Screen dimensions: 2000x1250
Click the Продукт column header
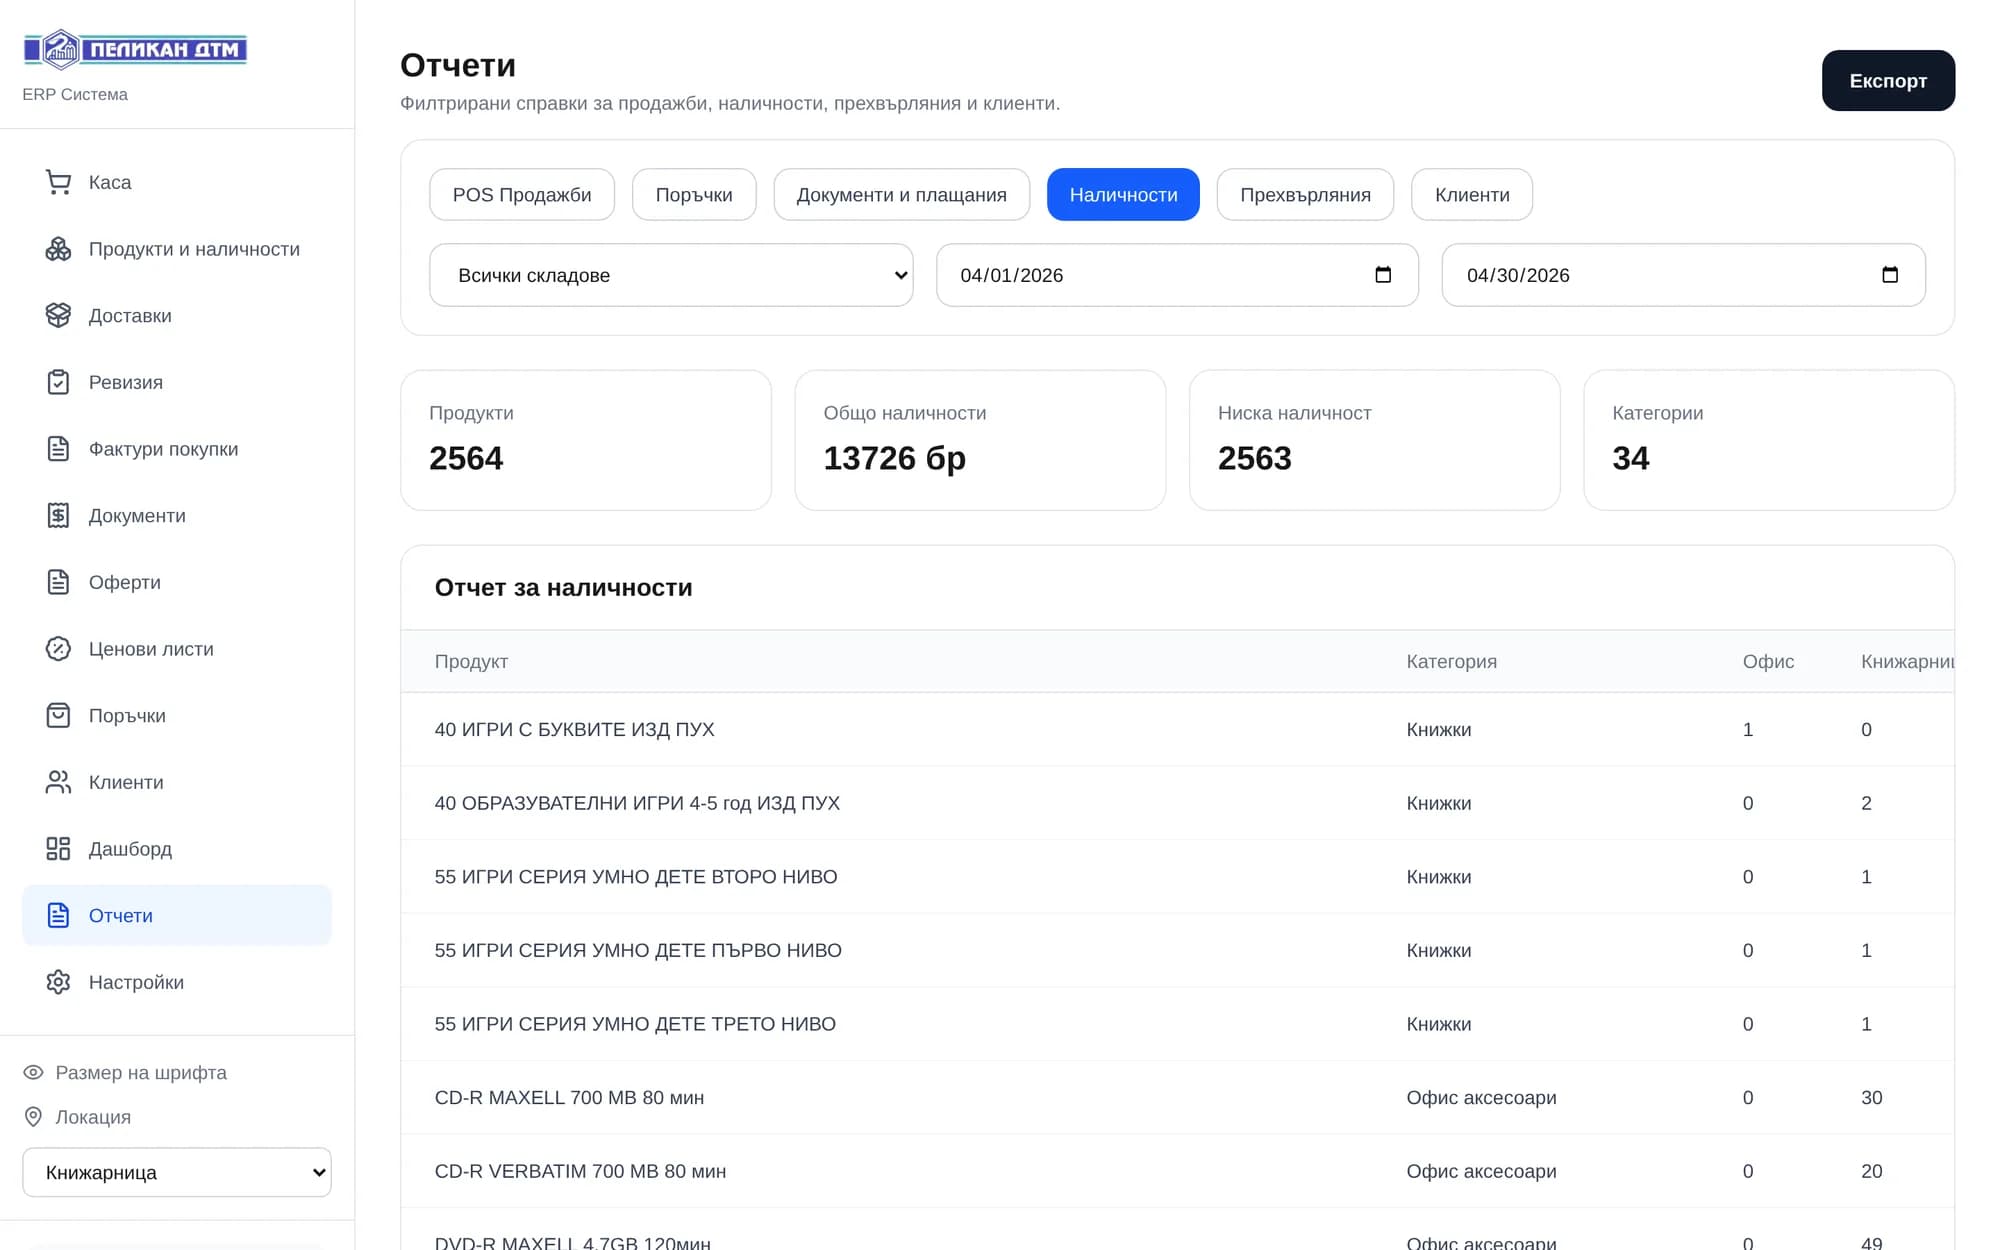tap(471, 661)
